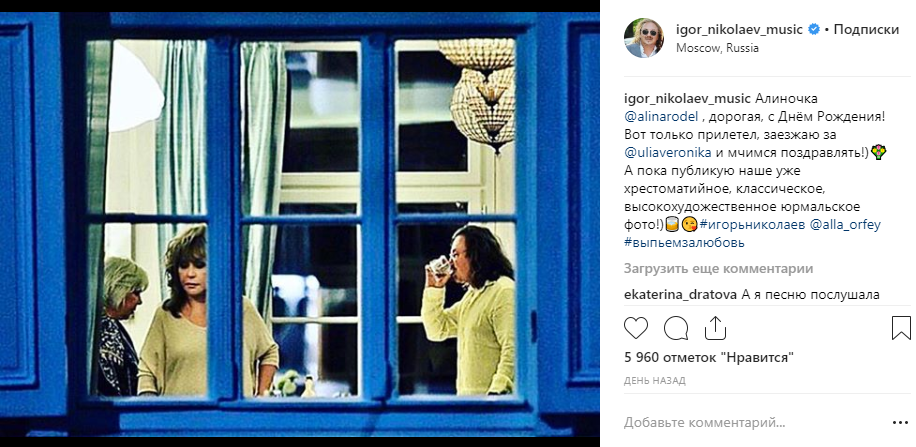Open the igor_nikolaev_music username in the header
Screen dimensions: 916x447
click(739, 29)
